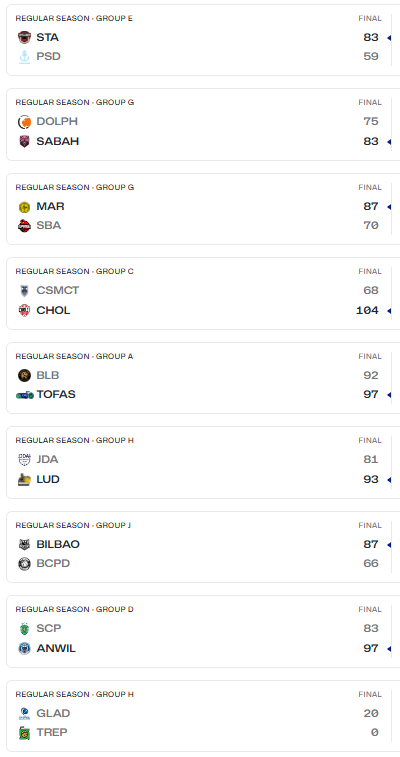Click the 104 score for CHOL
The width and height of the screenshot is (400, 757).
(x=367, y=310)
